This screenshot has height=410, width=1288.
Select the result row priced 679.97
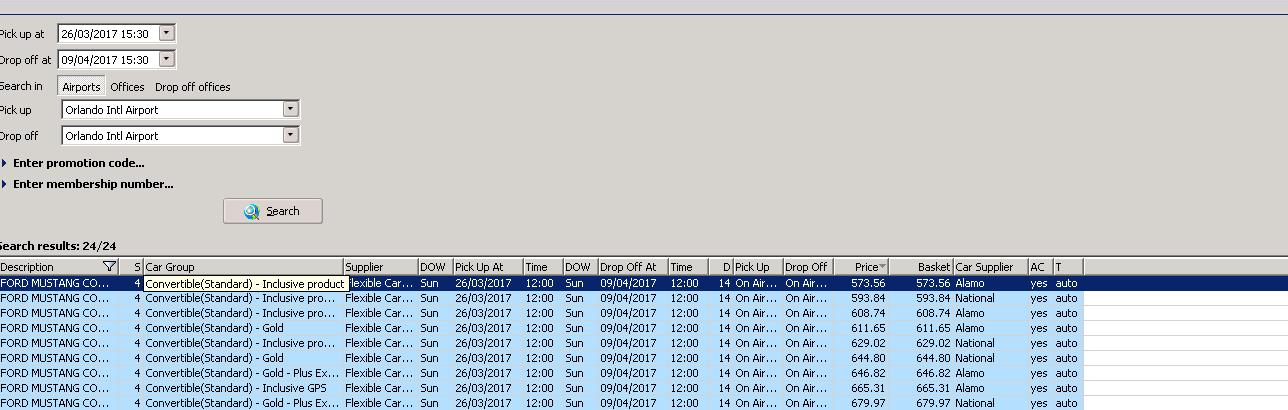tap(542, 403)
